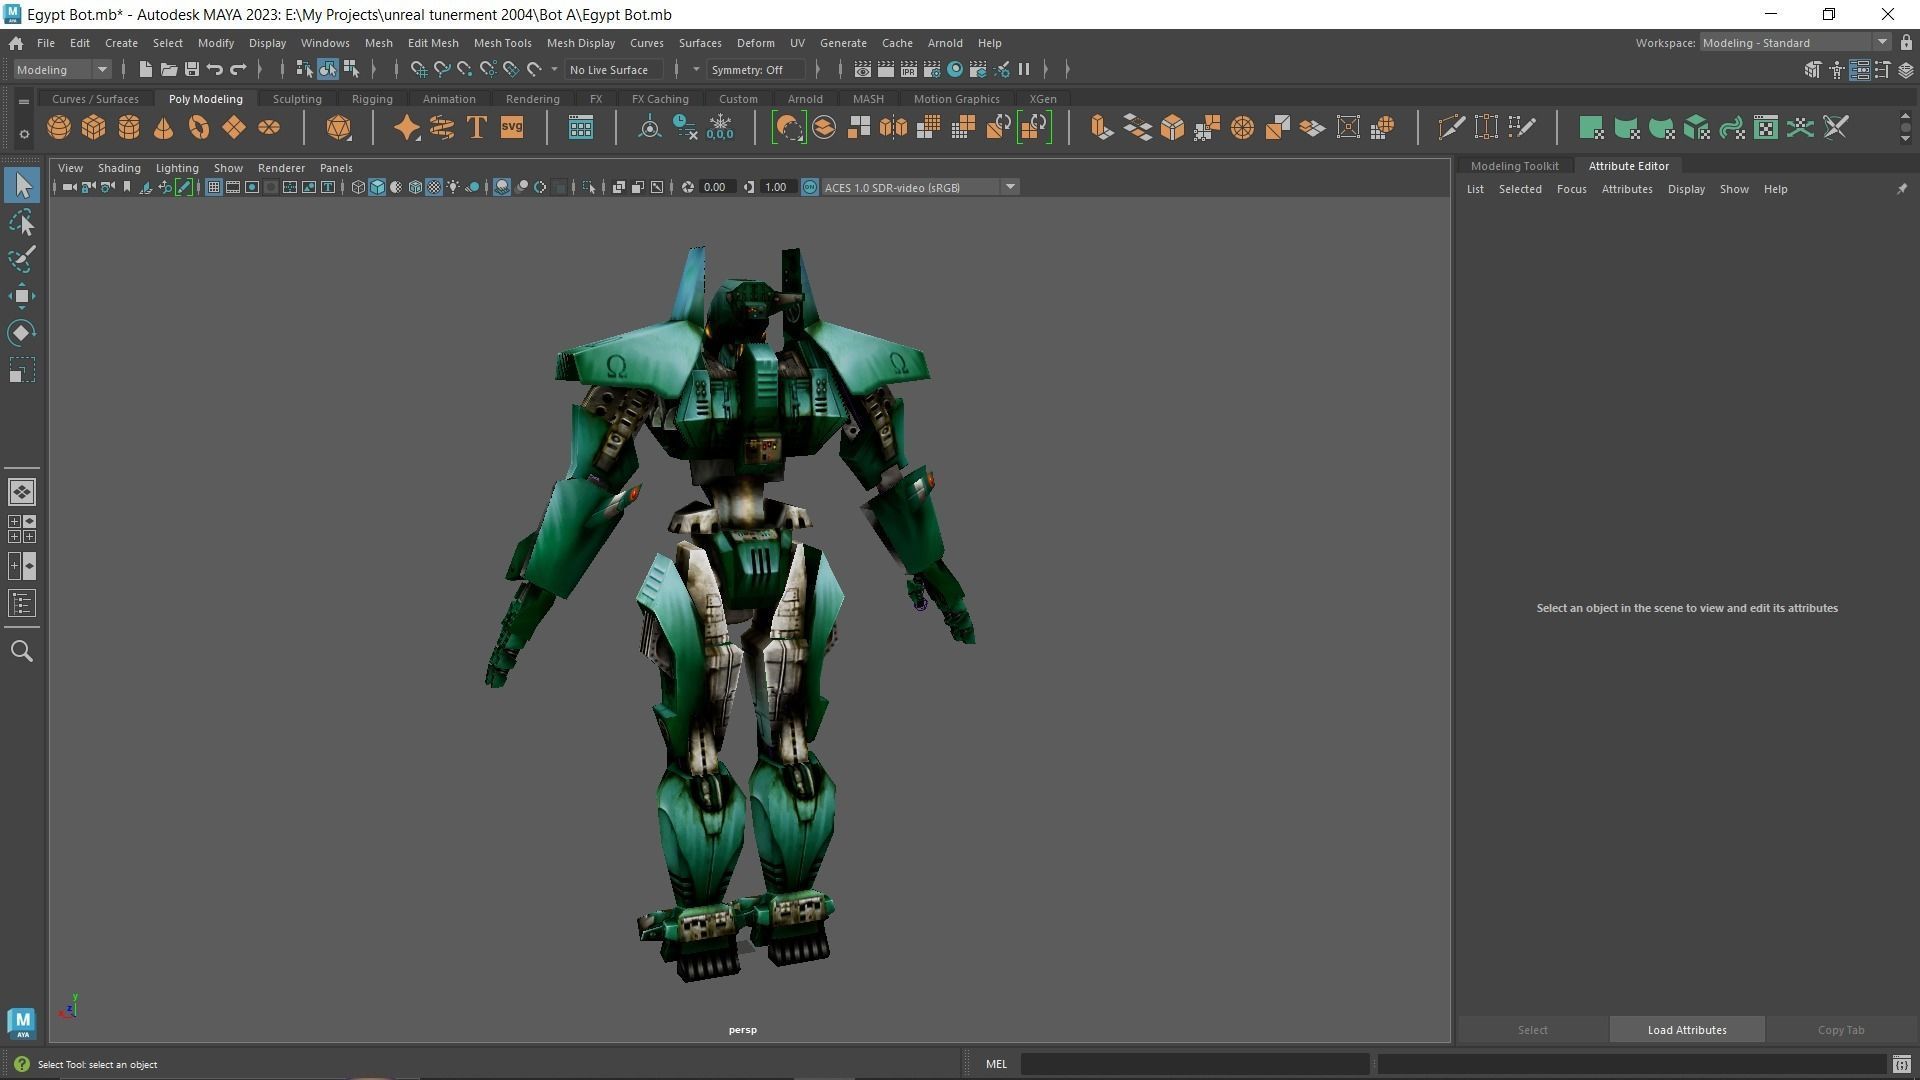
Task: Open the shelf options gear menu
Action: tap(24, 133)
